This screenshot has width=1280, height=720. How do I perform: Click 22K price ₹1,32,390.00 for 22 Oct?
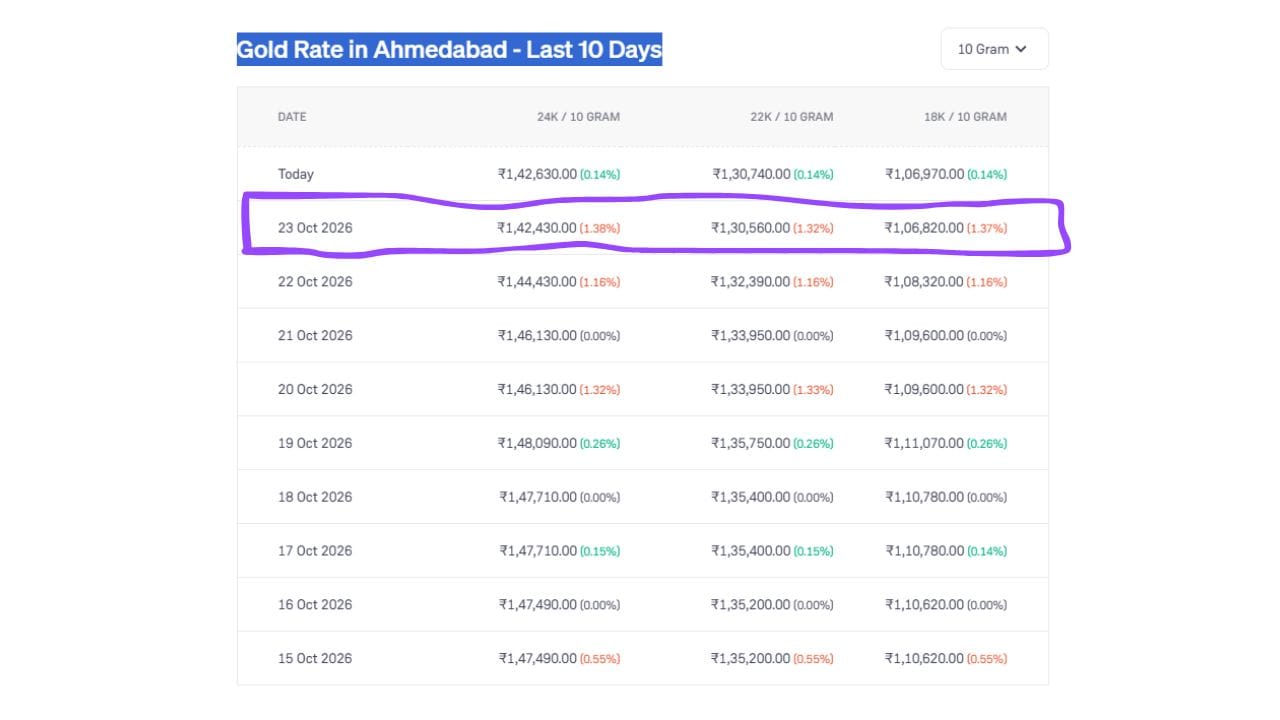coord(751,282)
